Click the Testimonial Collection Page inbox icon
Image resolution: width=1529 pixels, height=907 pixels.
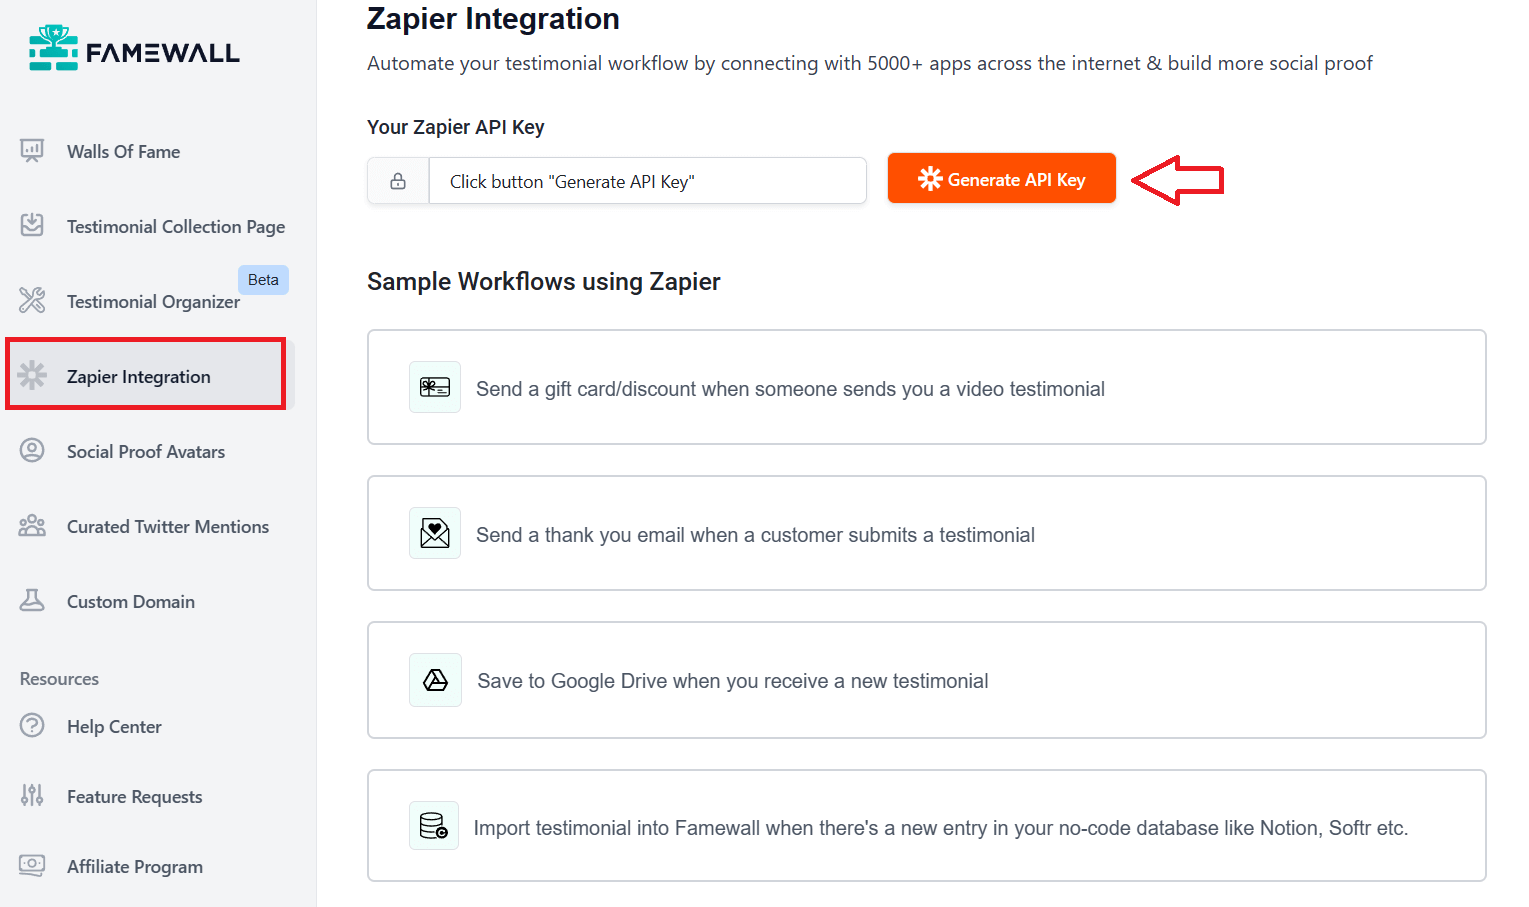coord(32,225)
